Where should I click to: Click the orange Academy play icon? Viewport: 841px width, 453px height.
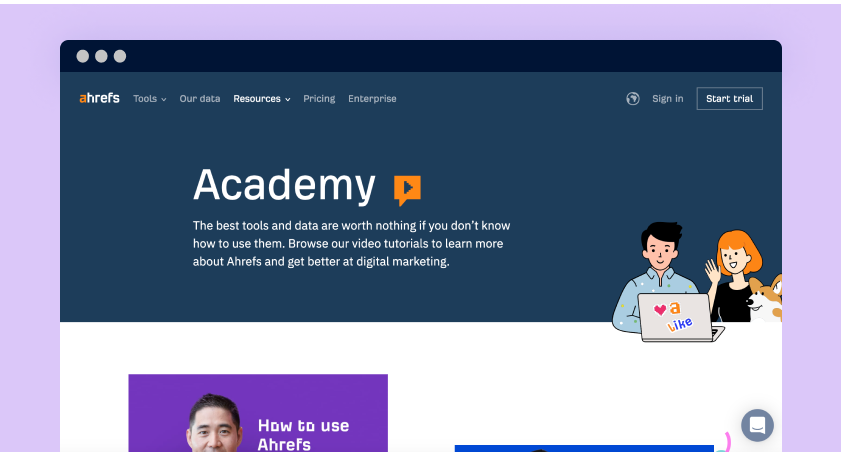click(408, 190)
